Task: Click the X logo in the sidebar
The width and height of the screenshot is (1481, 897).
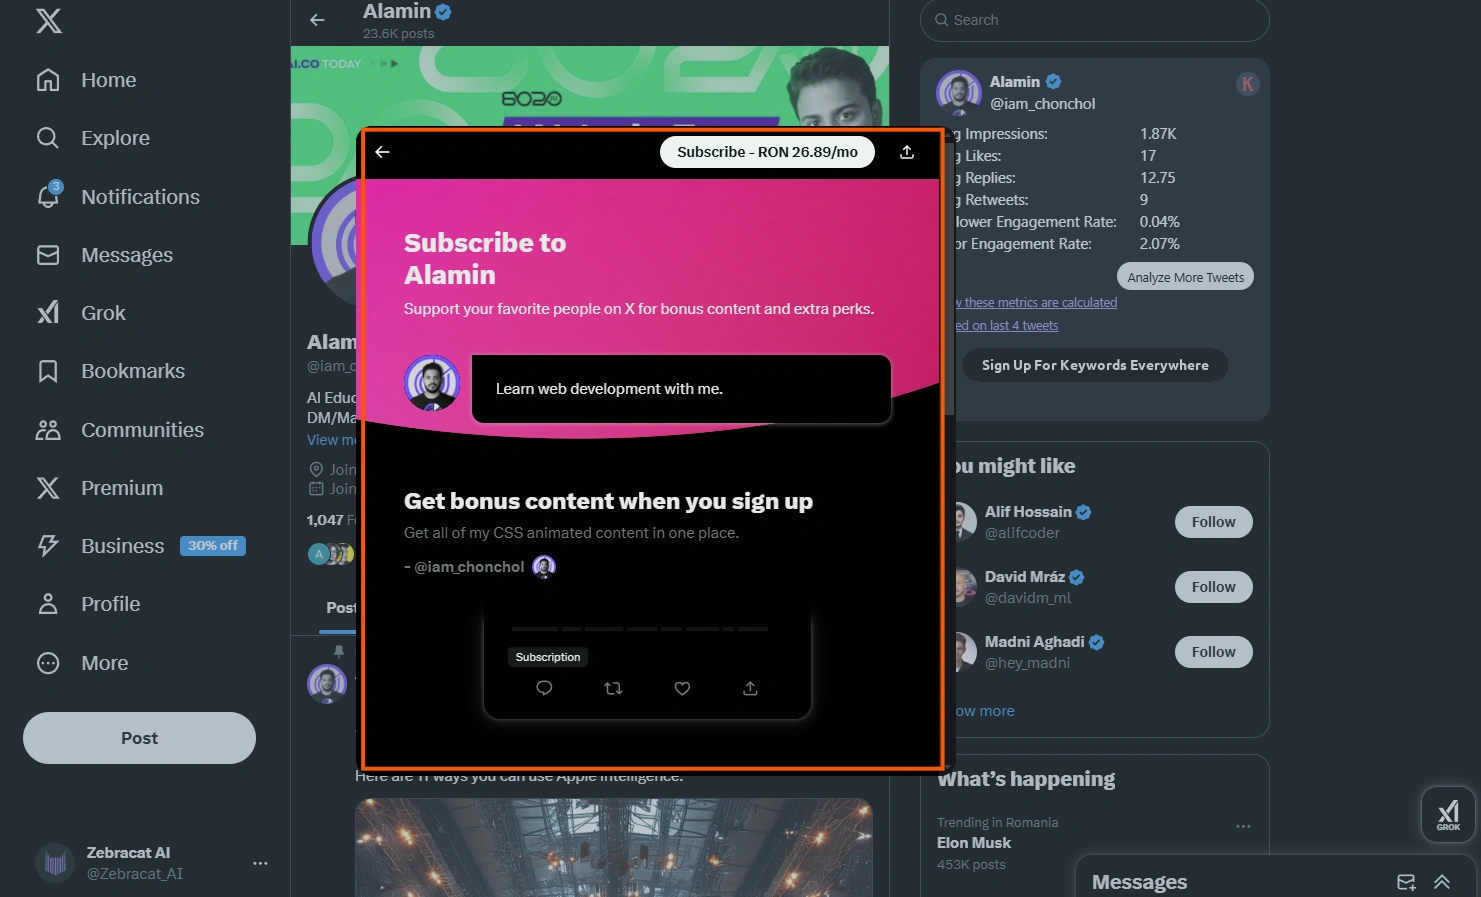Action: (48, 20)
